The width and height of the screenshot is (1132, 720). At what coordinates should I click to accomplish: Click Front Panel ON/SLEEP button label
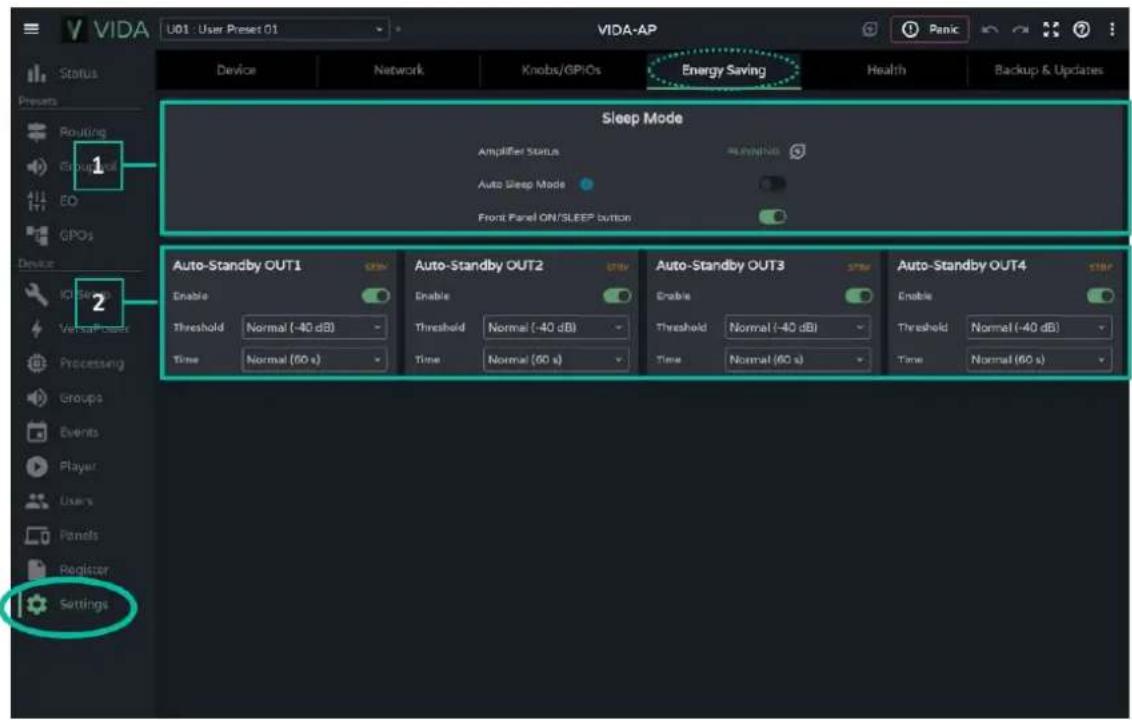pyautogui.click(x=554, y=217)
